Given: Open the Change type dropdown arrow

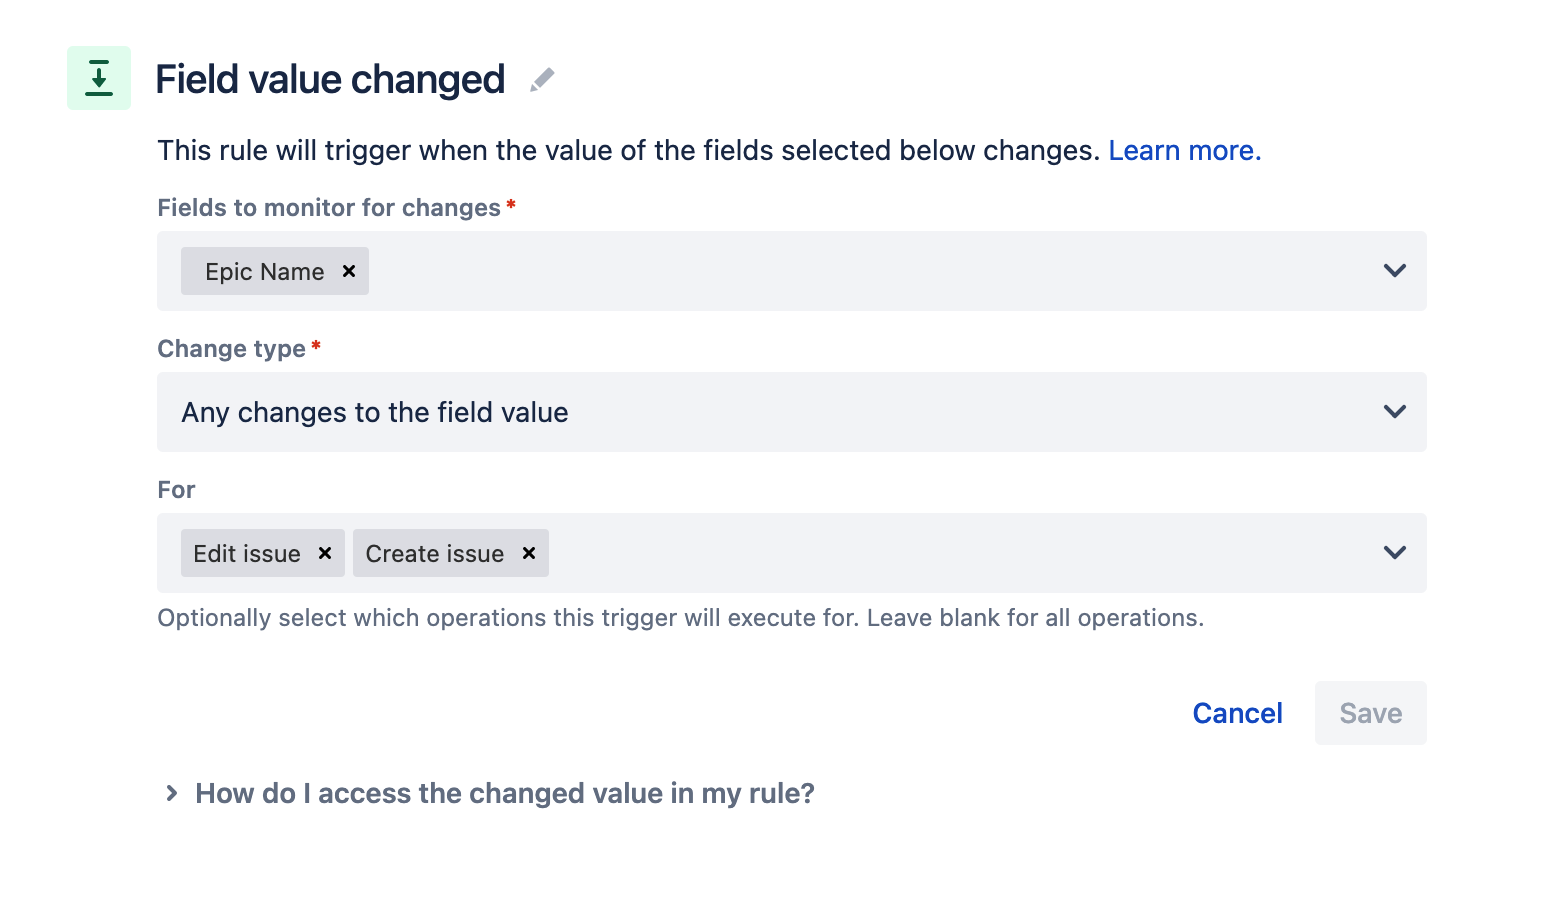Looking at the screenshot, I should pos(1394,412).
